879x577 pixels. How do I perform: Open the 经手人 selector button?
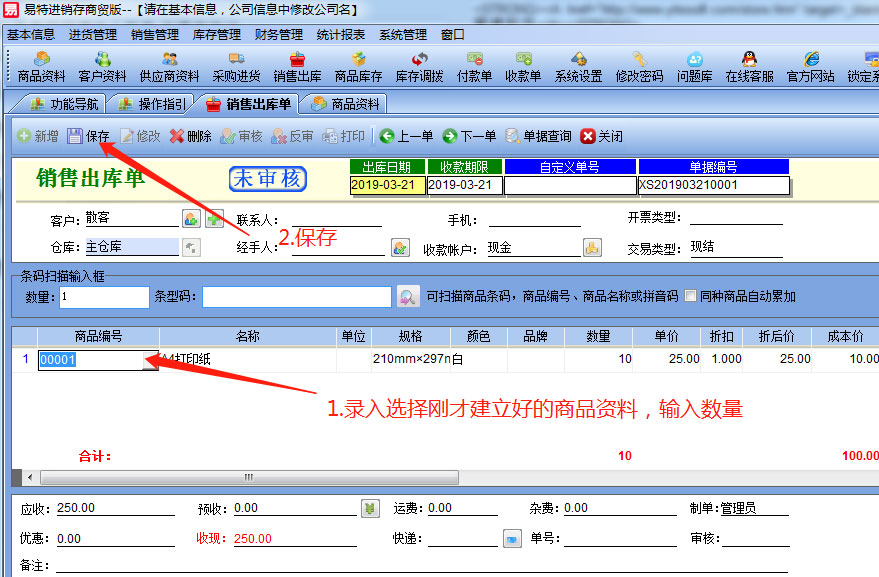click(399, 247)
